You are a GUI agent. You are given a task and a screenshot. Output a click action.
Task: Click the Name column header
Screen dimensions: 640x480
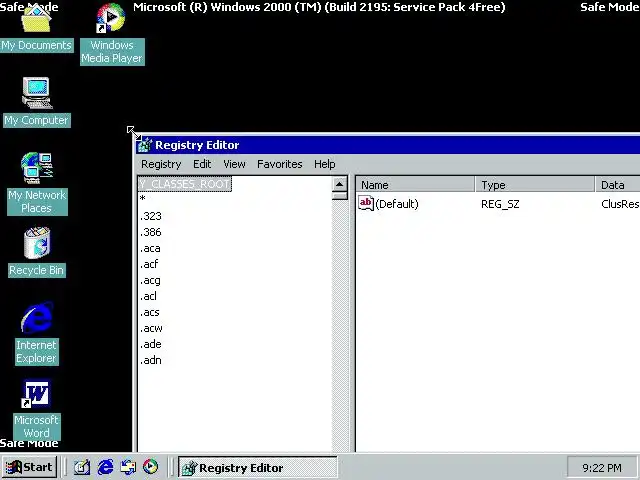(415, 185)
